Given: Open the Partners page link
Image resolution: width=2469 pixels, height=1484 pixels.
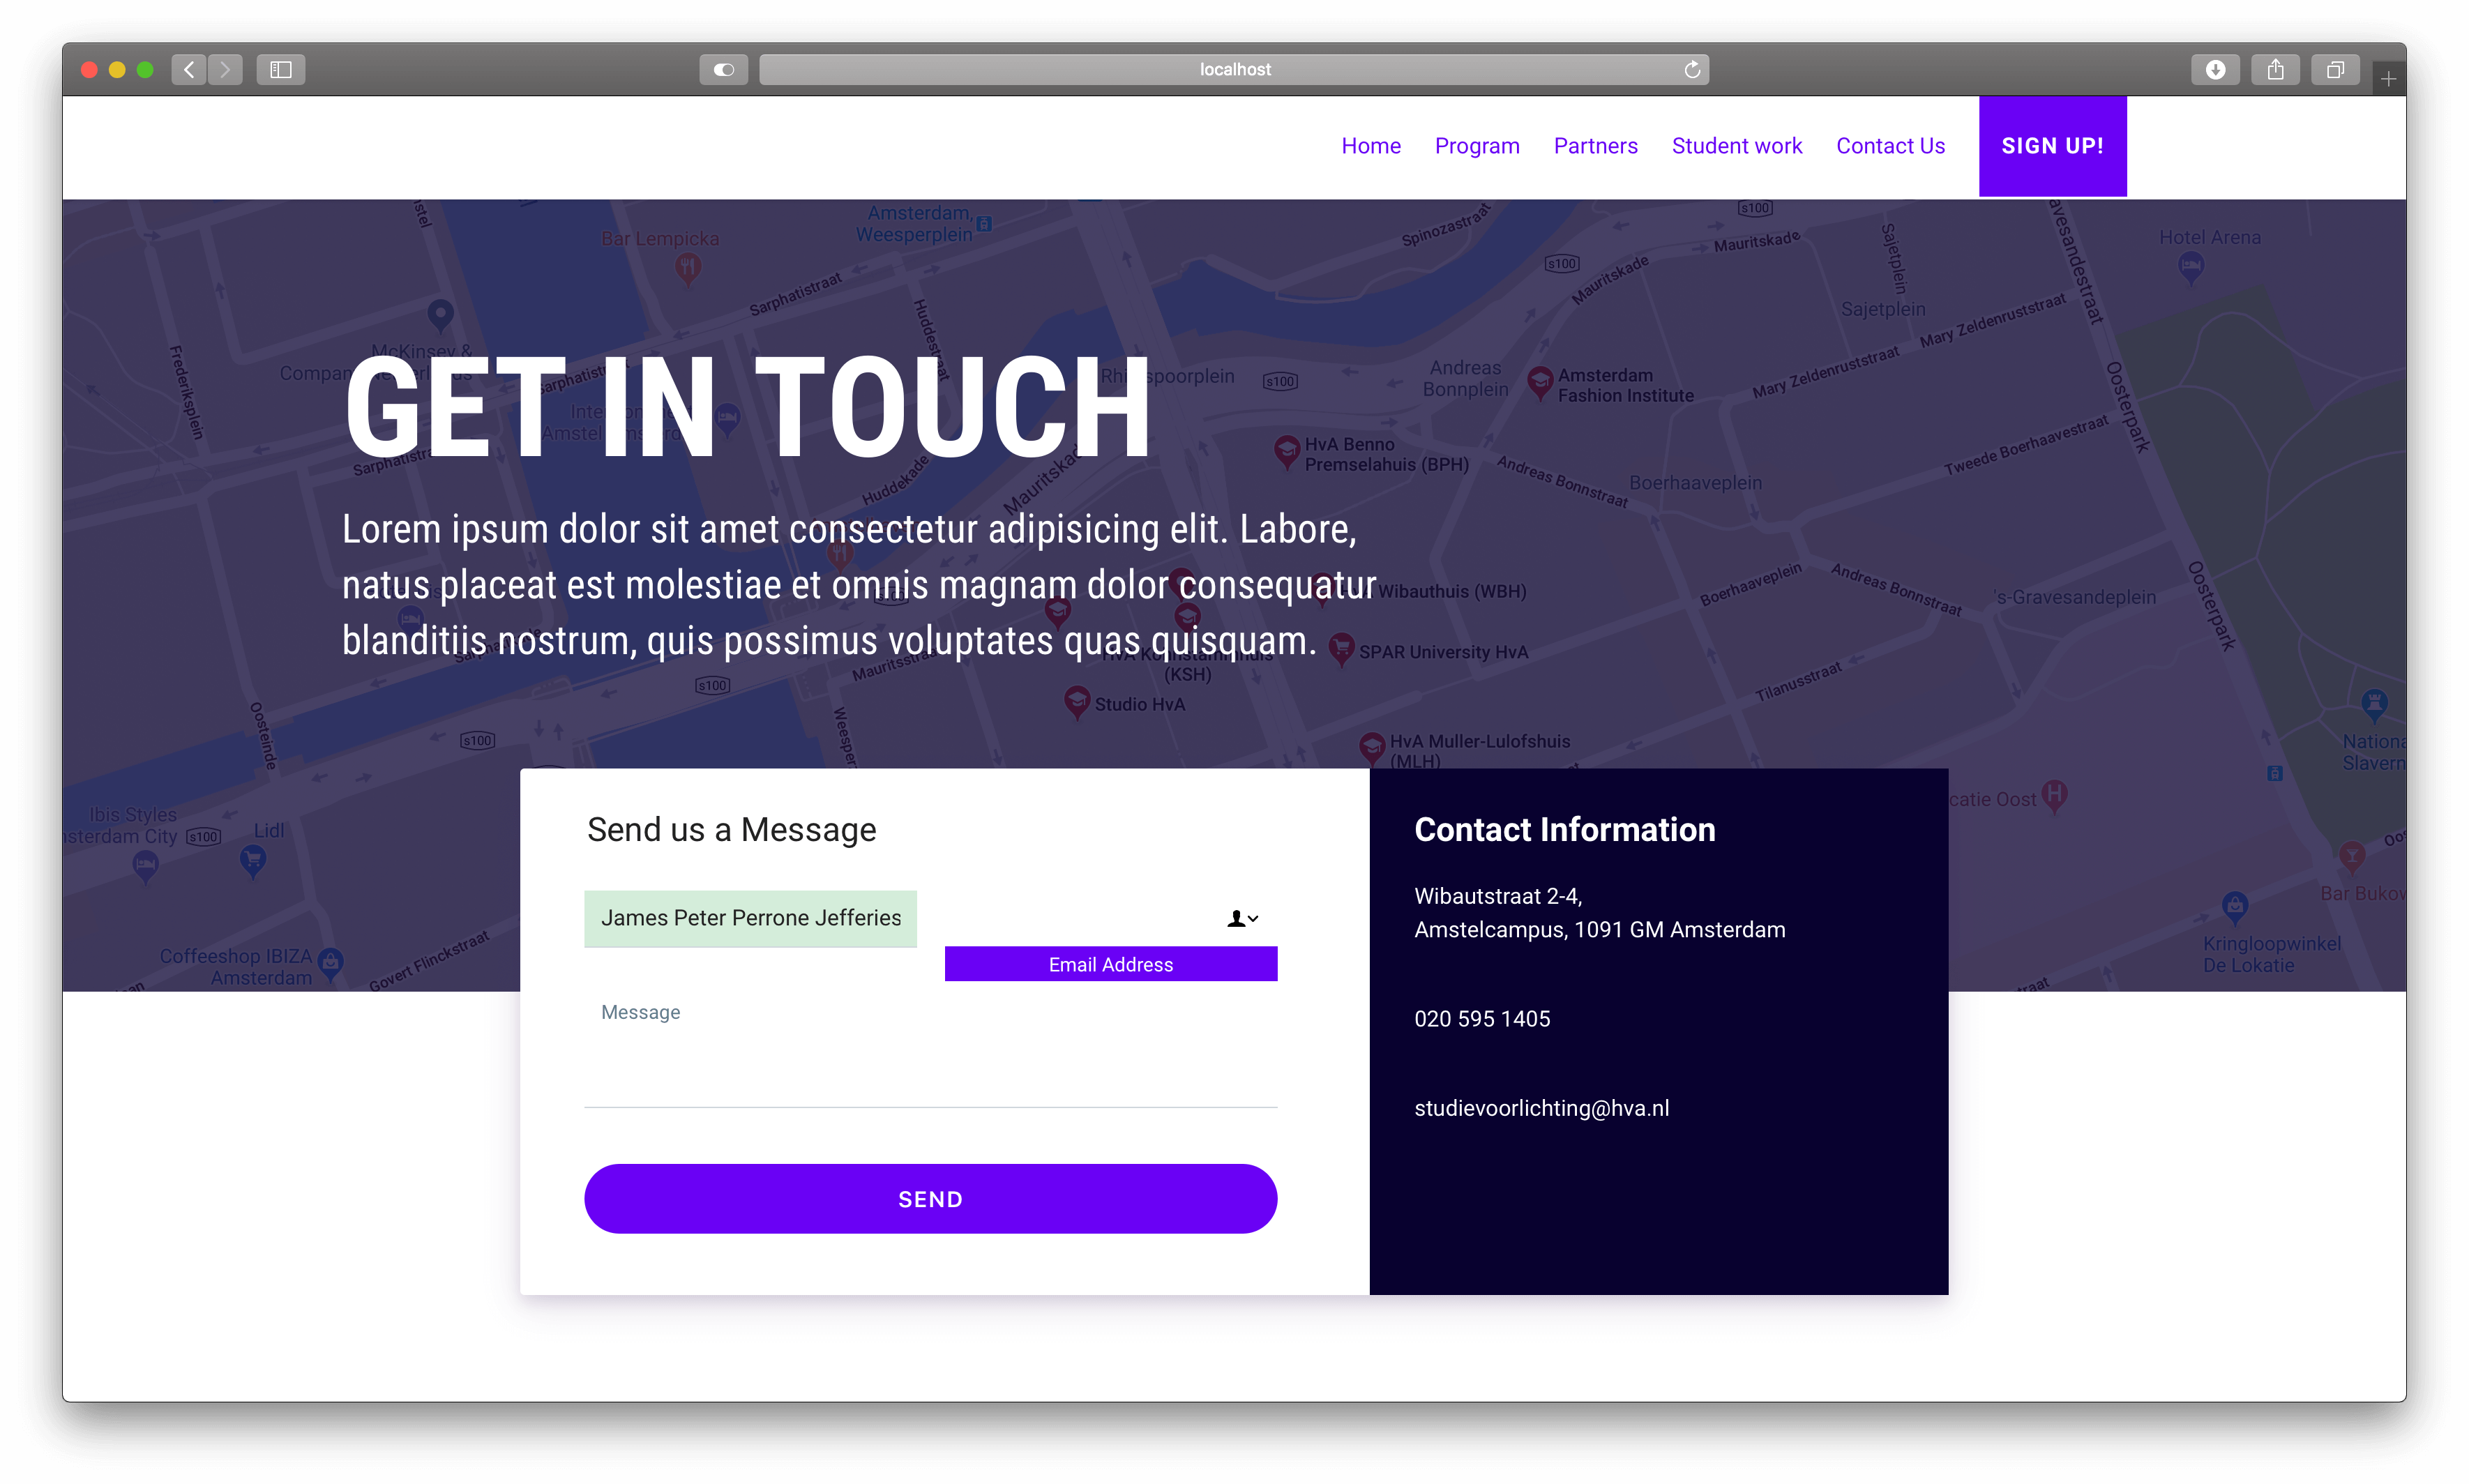Looking at the screenshot, I should coord(1595,146).
